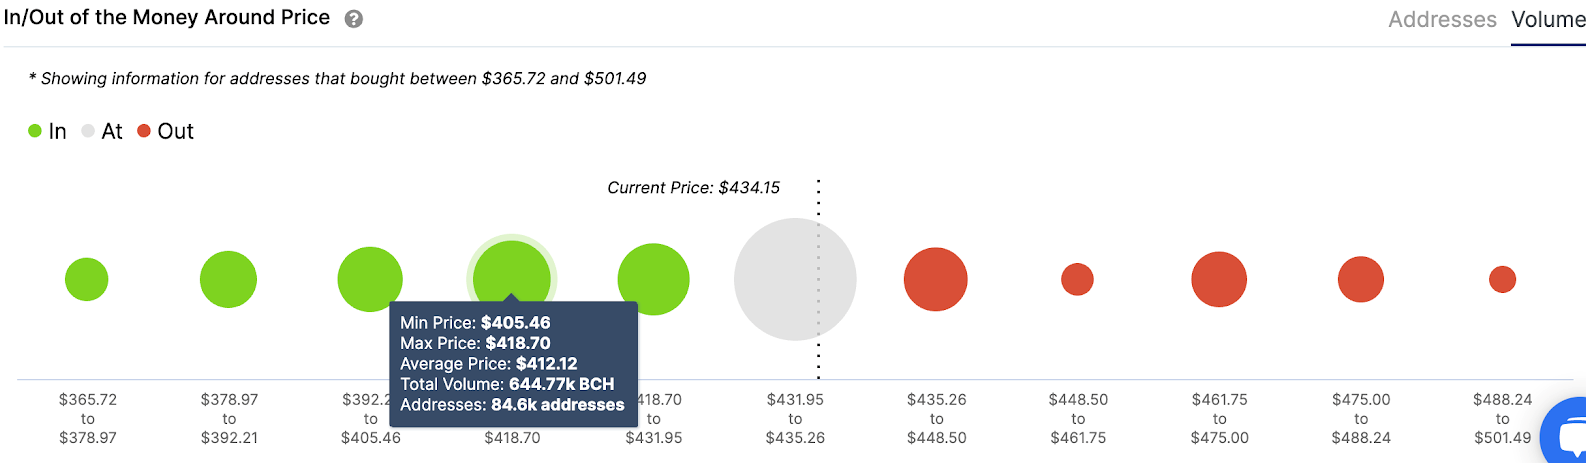This screenshot has width=1586, height=463.
Task: Click the highlighted green bubble above the tooltip
Action: click(x=511, y=269)
